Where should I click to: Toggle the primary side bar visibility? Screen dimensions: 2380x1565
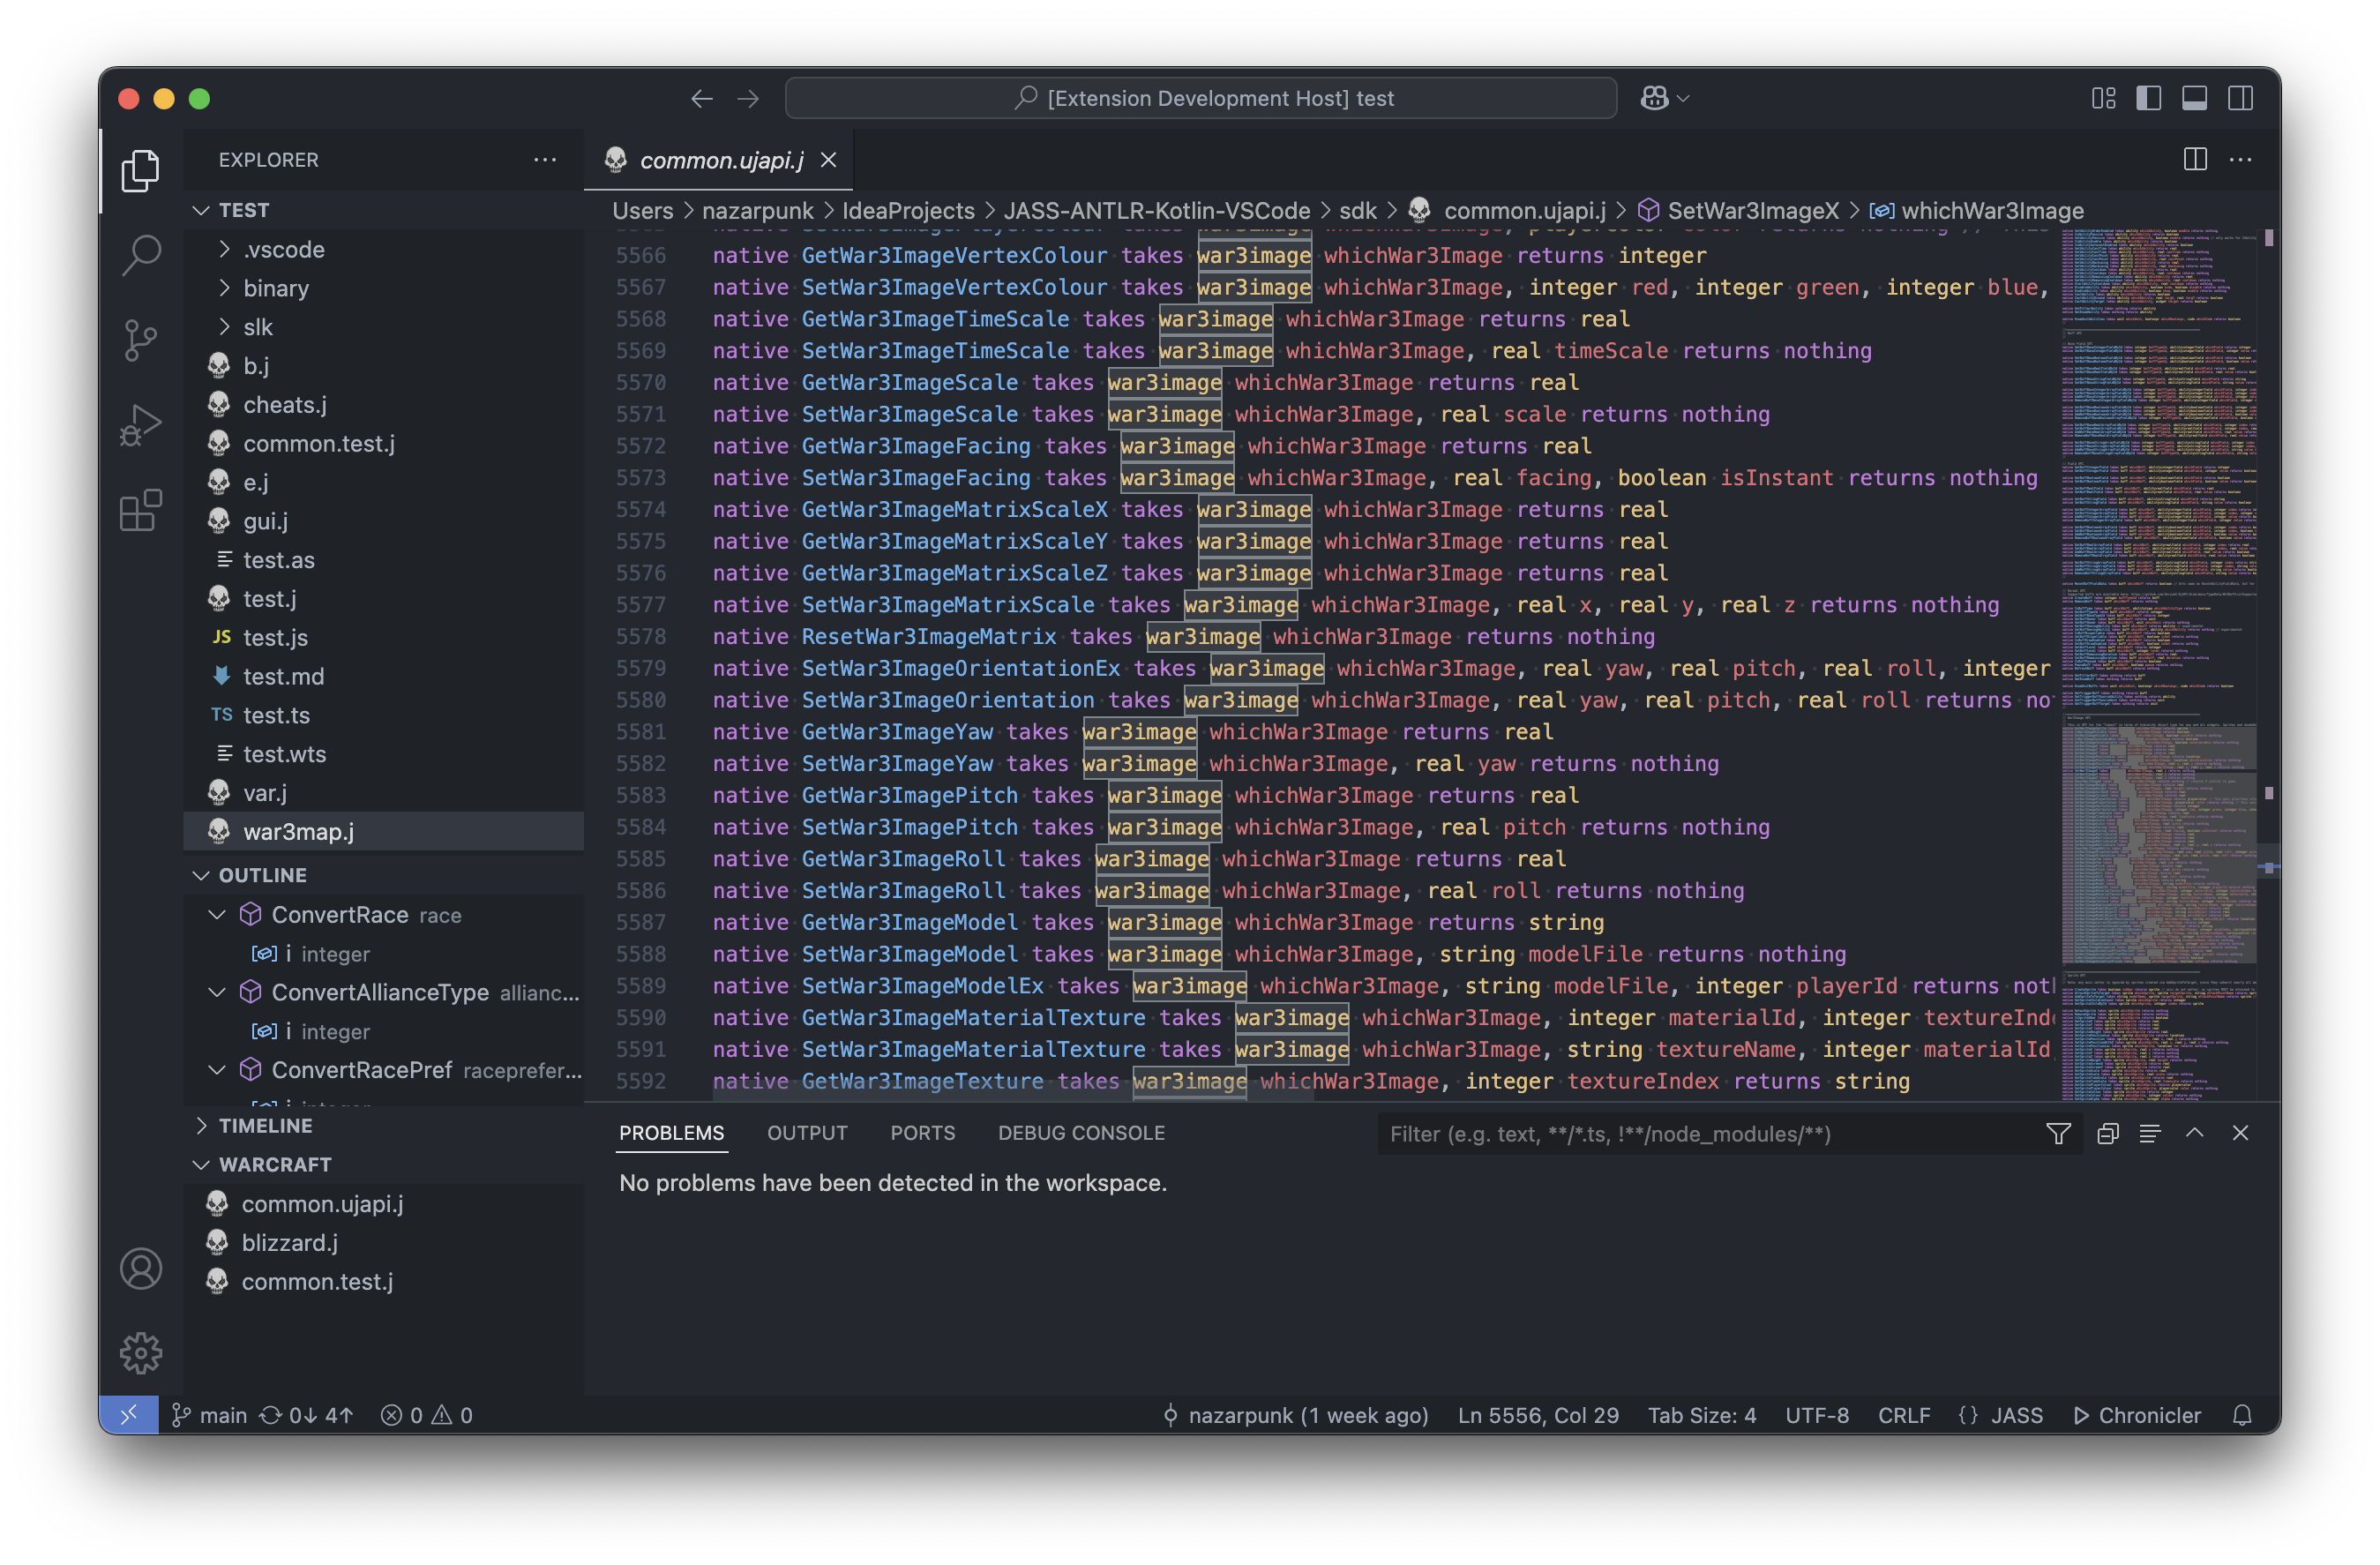pos(2149,98)
